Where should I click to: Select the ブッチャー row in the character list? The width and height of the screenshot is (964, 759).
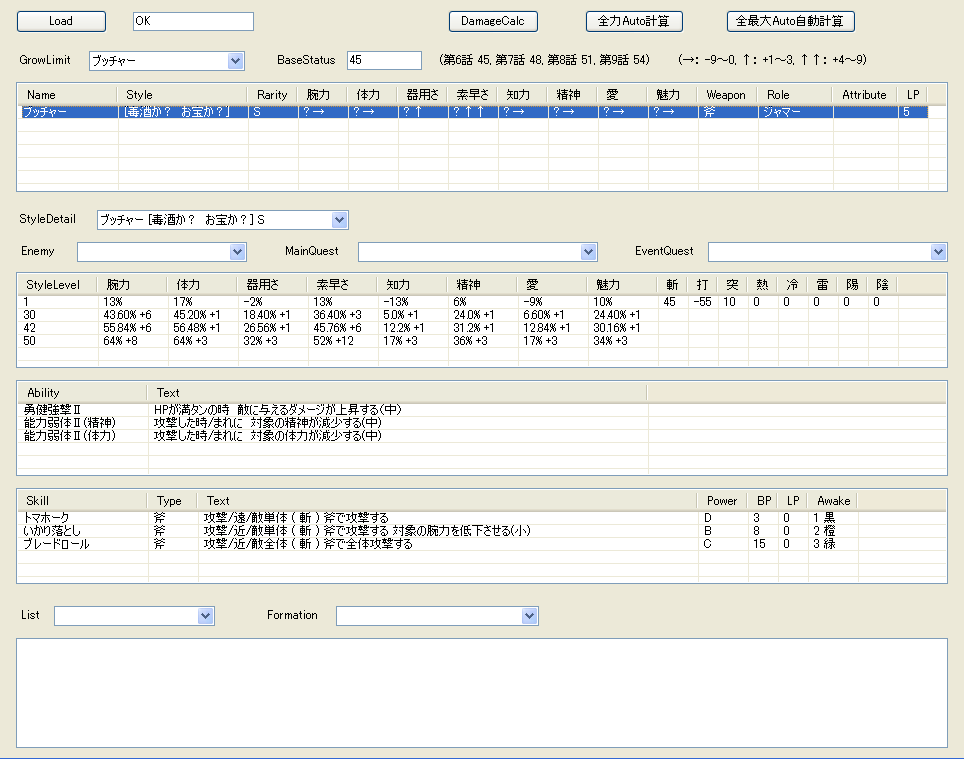point(472,112)
